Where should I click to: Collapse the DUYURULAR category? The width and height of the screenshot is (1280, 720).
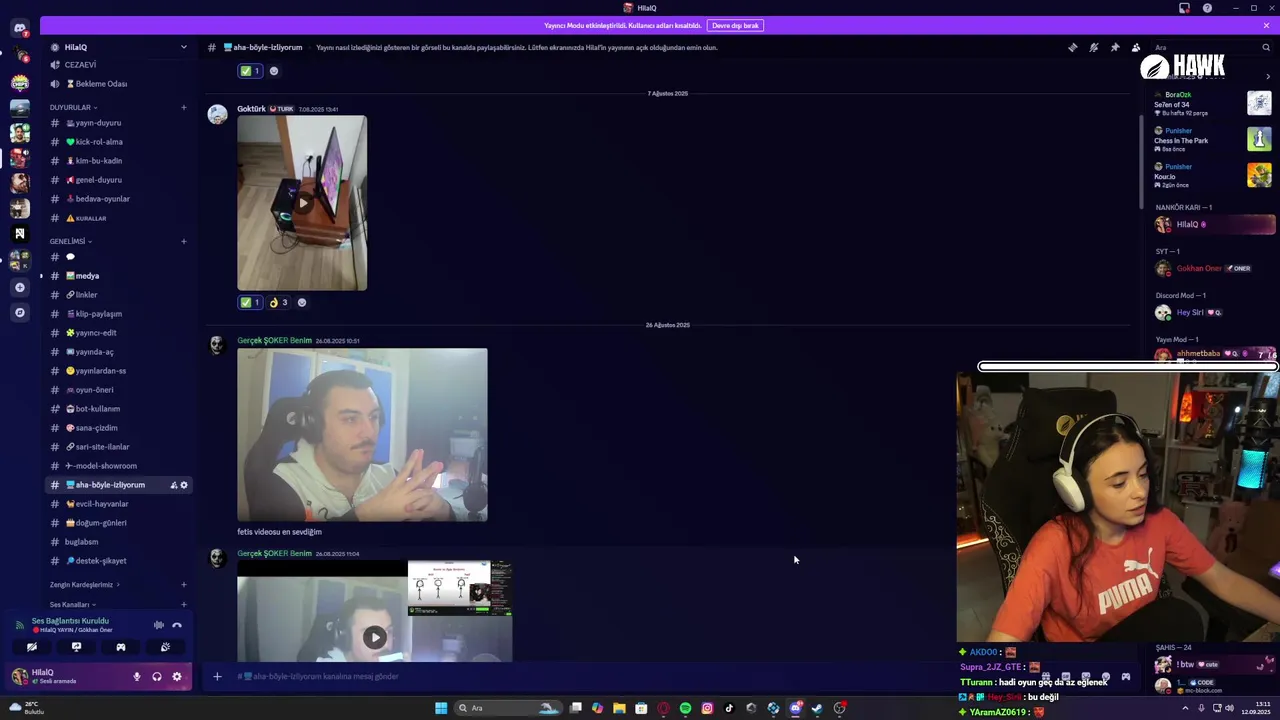click(x=72, y=107)
